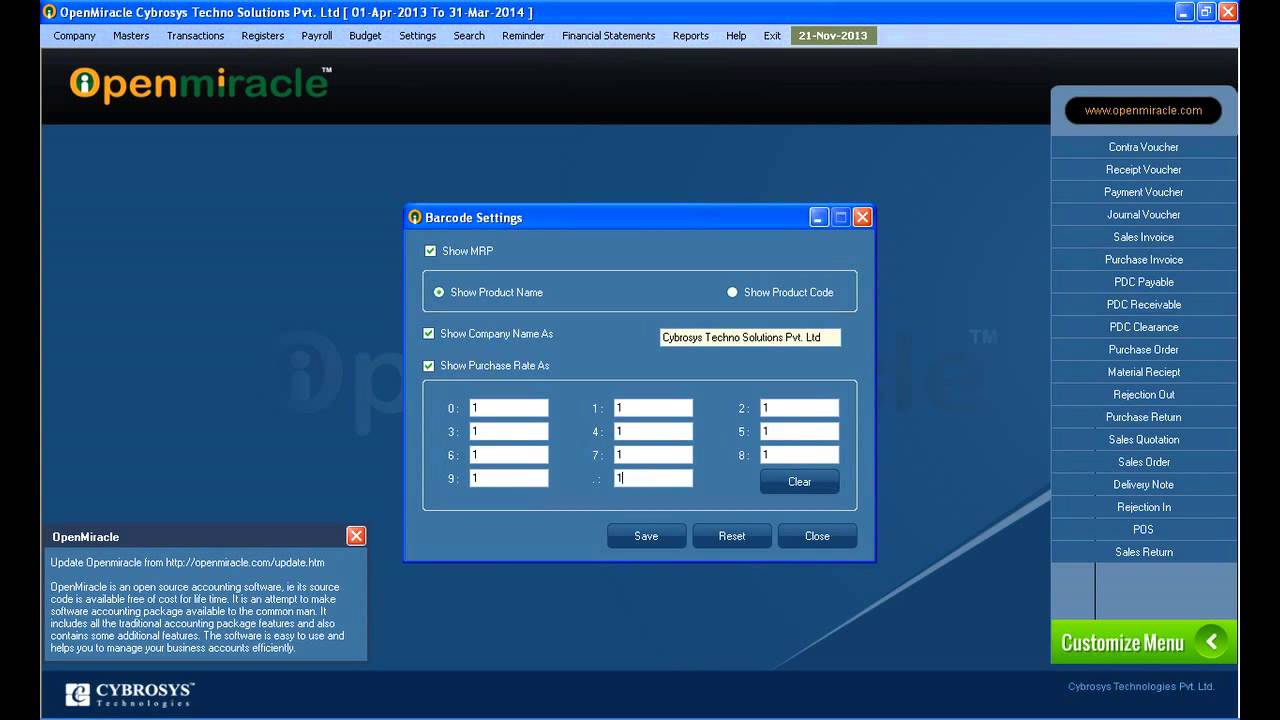Maximize the Barcode Settings dialog
Viewport: 1280px width, 720px height.
841,217
